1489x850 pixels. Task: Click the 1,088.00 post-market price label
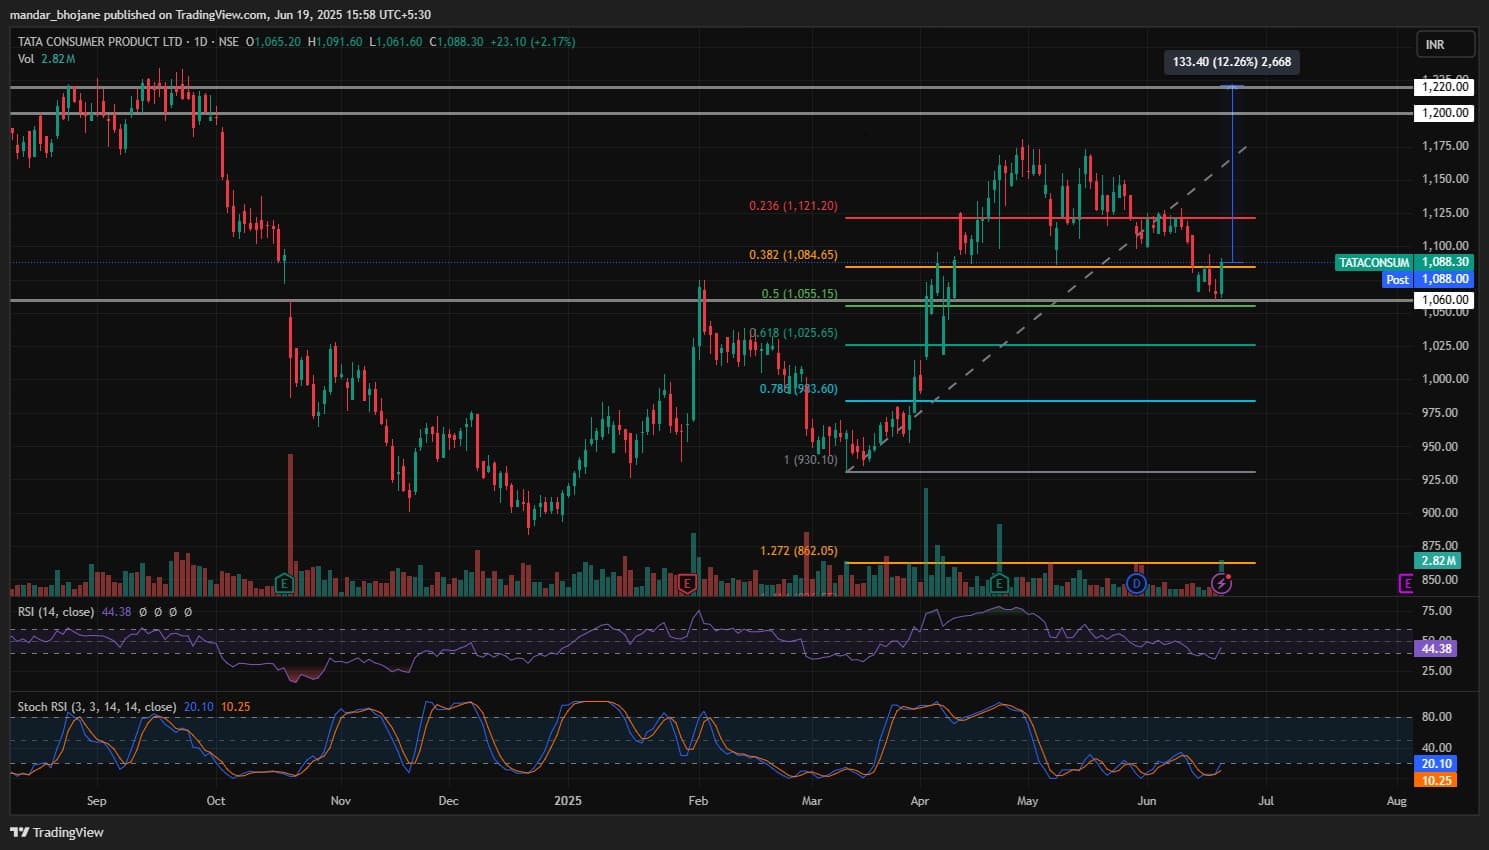(x=1445, y=279)
